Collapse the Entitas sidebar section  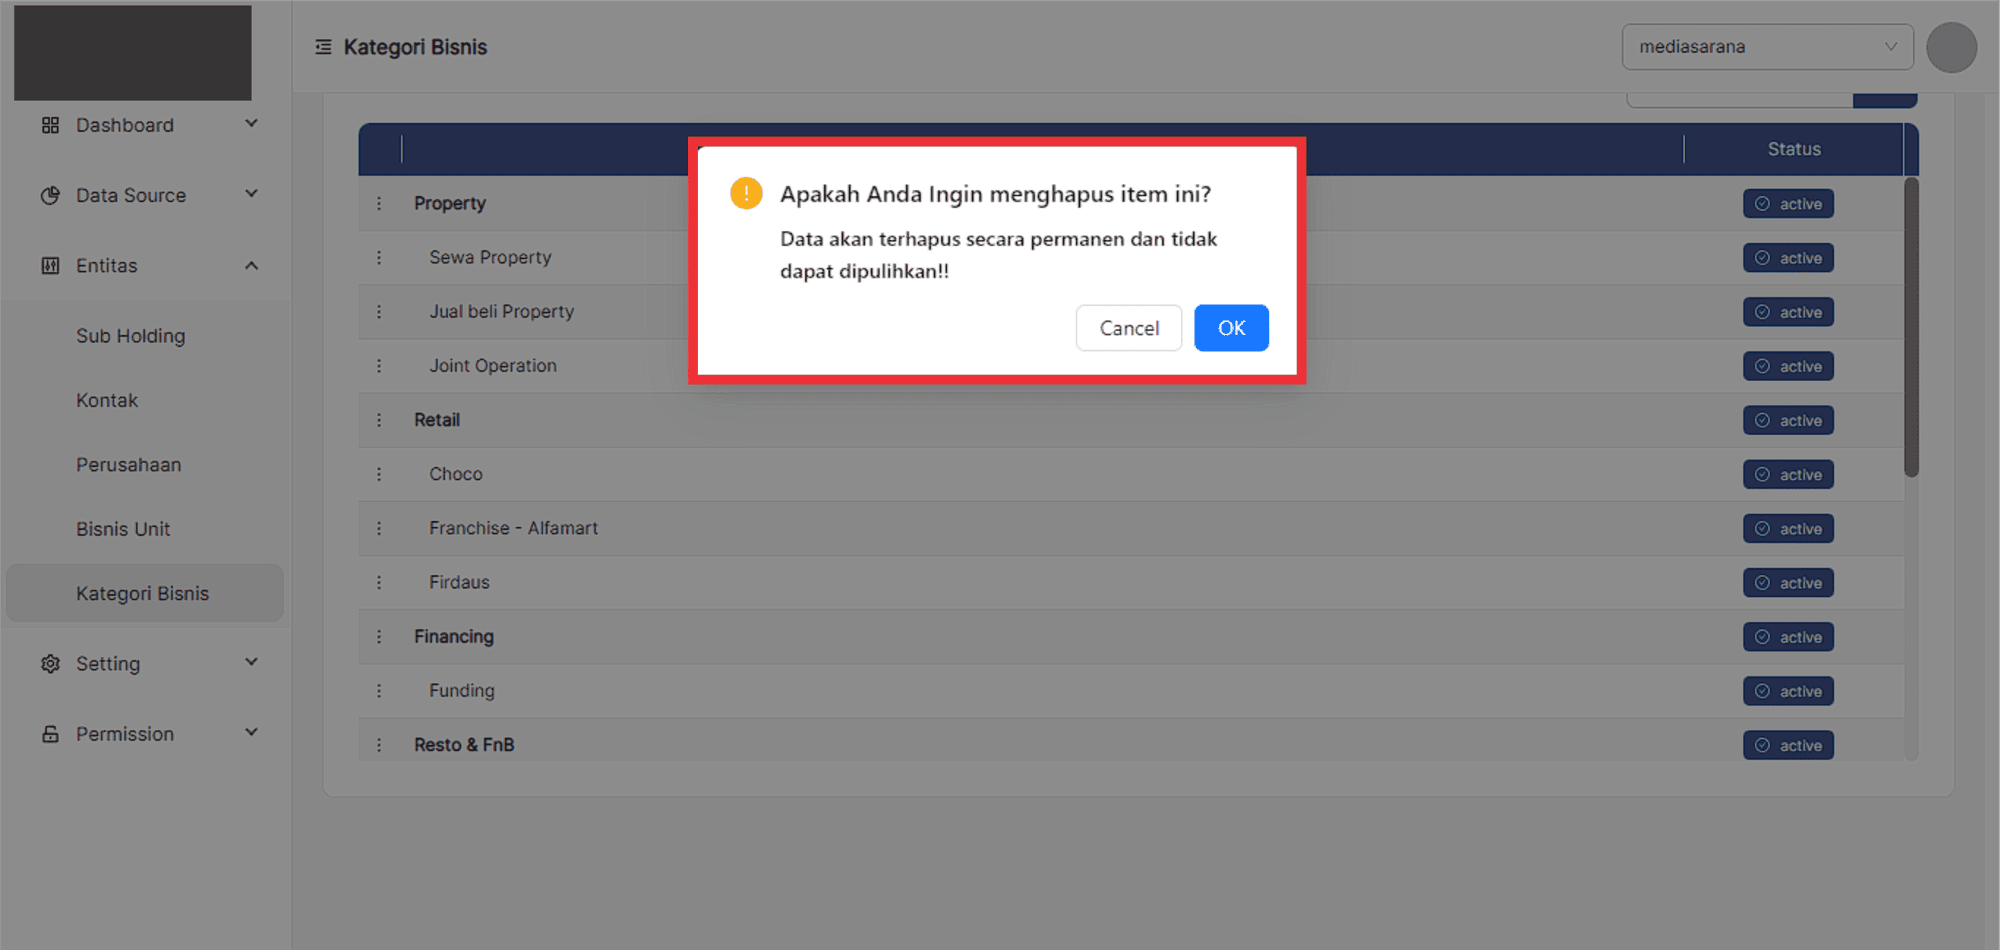coord(251,266)
